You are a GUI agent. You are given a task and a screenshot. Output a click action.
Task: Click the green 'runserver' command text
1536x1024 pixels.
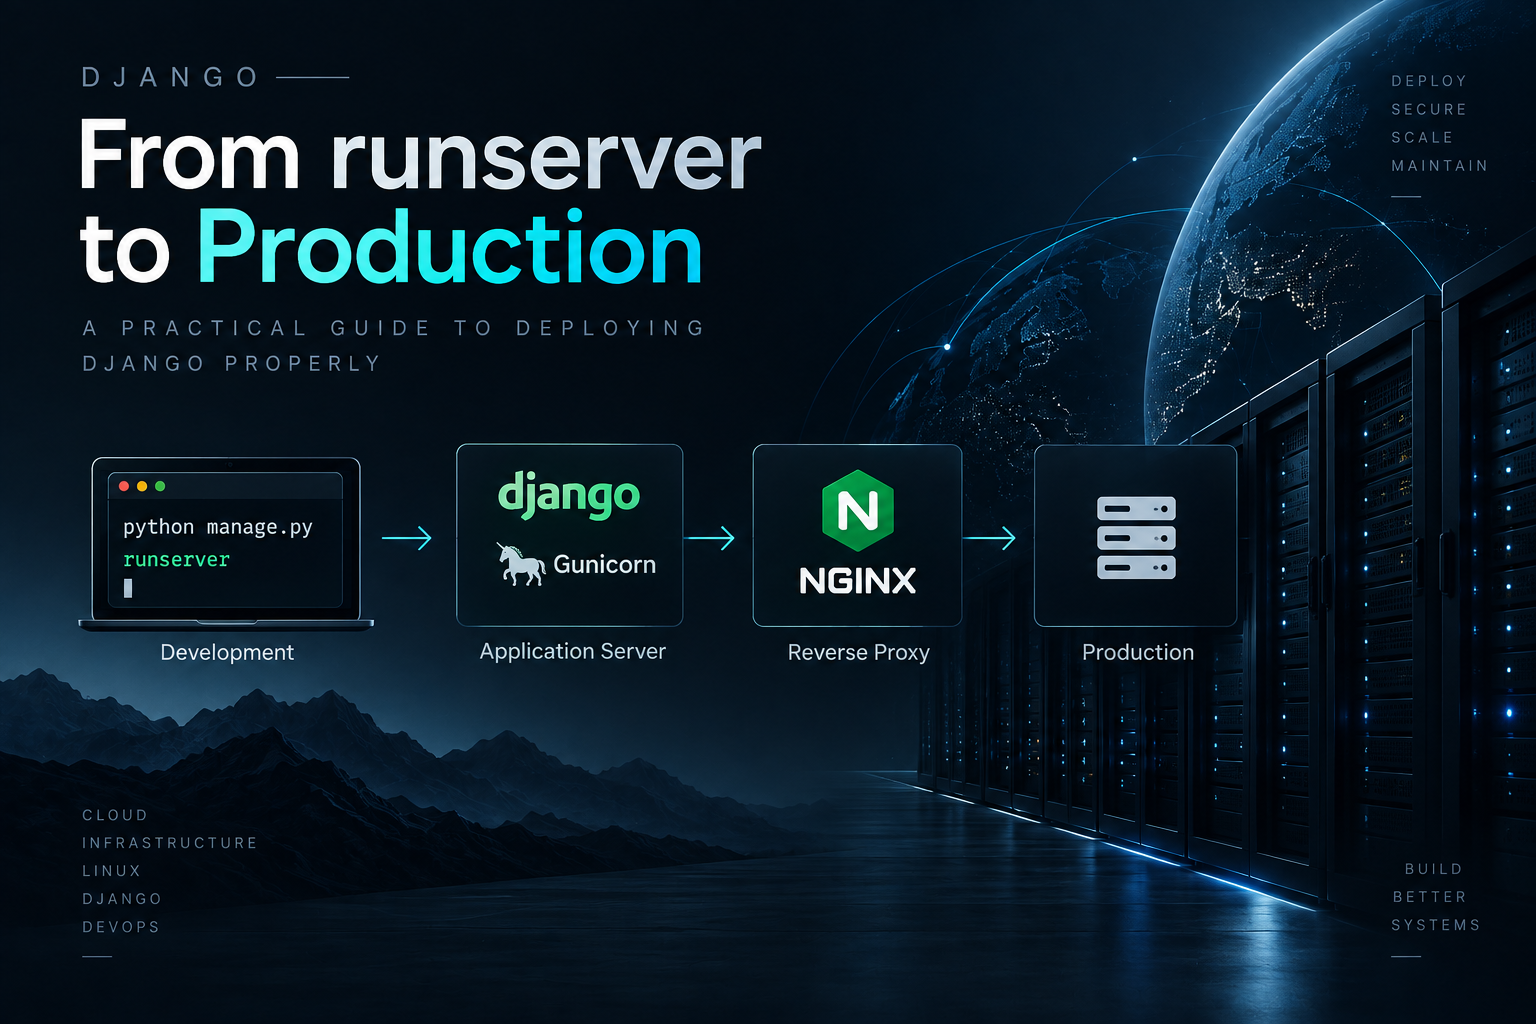pos(176,560)
